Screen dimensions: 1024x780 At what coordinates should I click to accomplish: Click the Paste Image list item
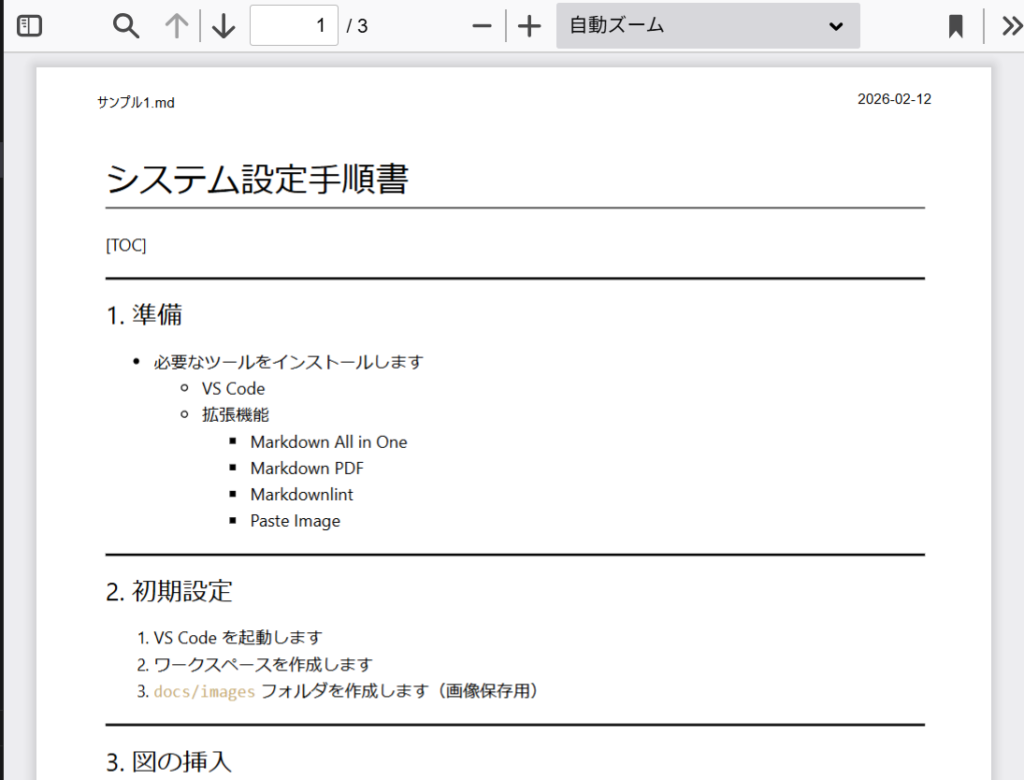295,521
